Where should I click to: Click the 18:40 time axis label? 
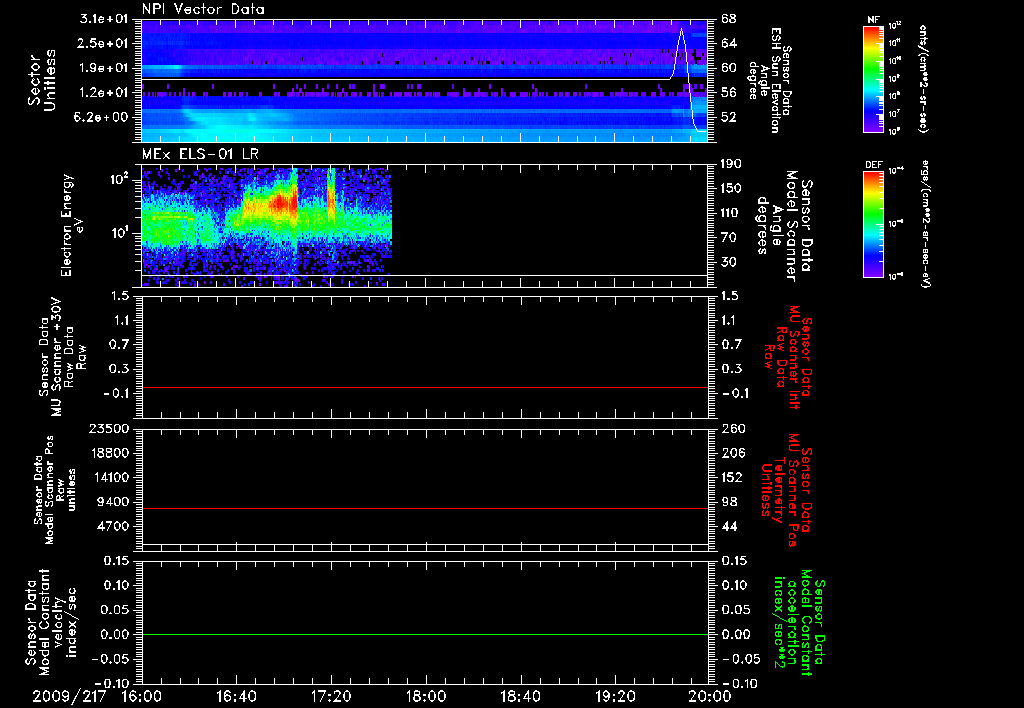pyautogui.click(x=520, y=696)
